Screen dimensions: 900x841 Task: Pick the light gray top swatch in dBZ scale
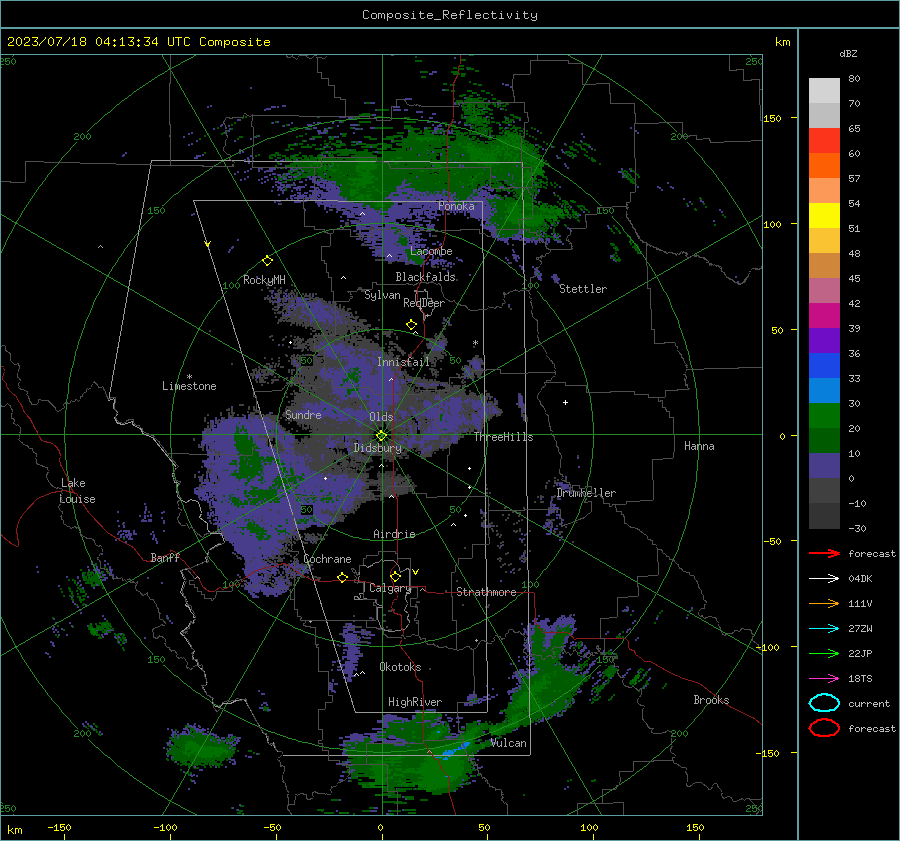[824, 91]
